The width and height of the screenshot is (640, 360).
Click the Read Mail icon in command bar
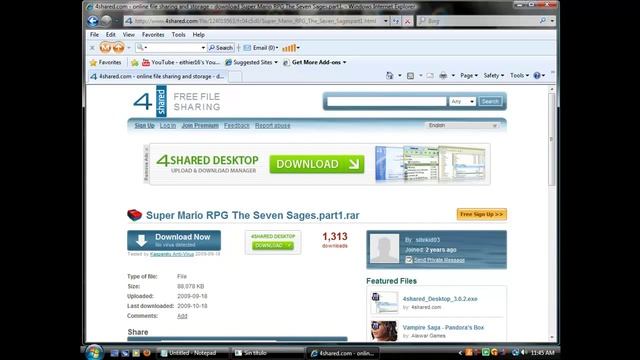click(430, 76)
